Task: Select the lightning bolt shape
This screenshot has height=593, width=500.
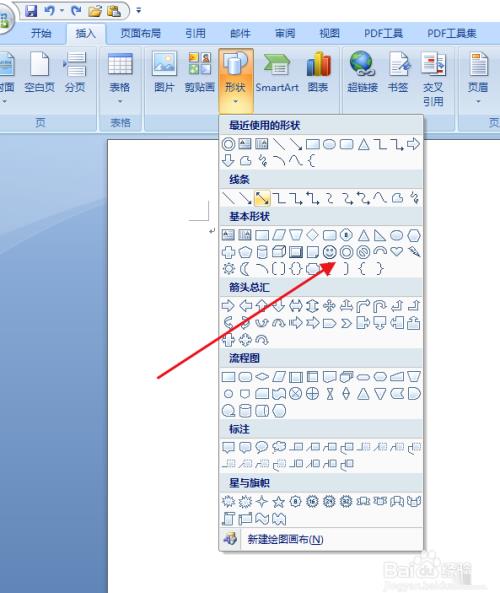Action: click(x=414, y=251)
